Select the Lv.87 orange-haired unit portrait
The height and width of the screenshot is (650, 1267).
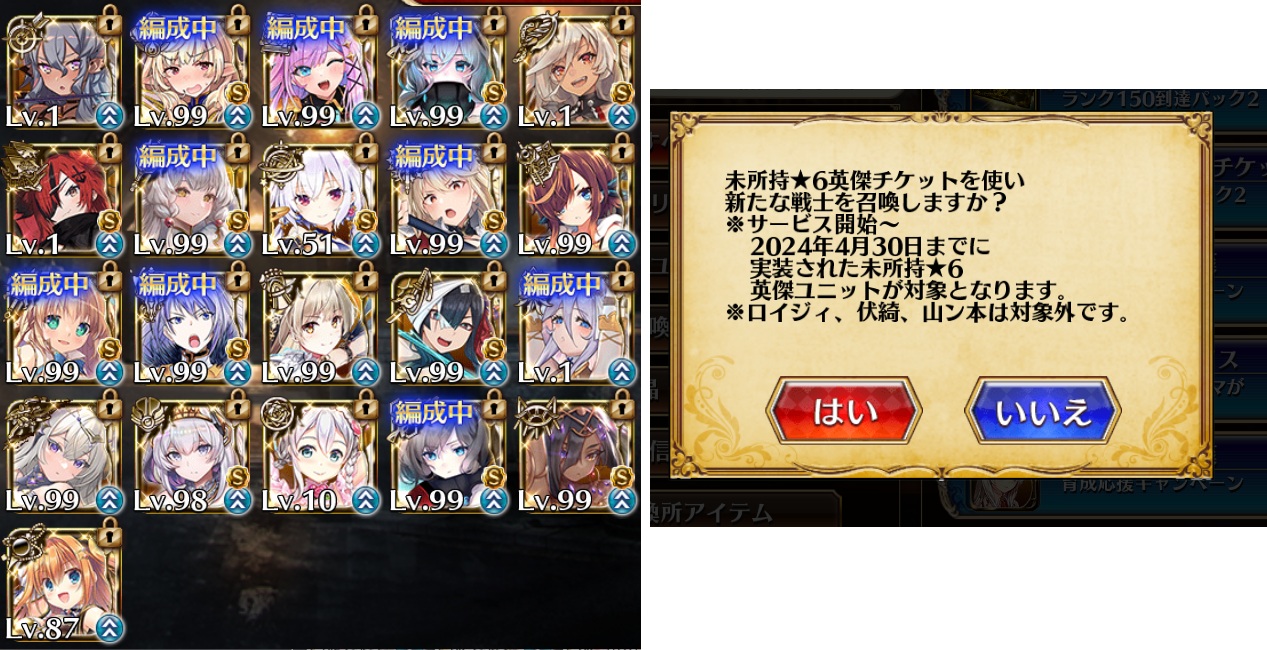tap(62, 582)
